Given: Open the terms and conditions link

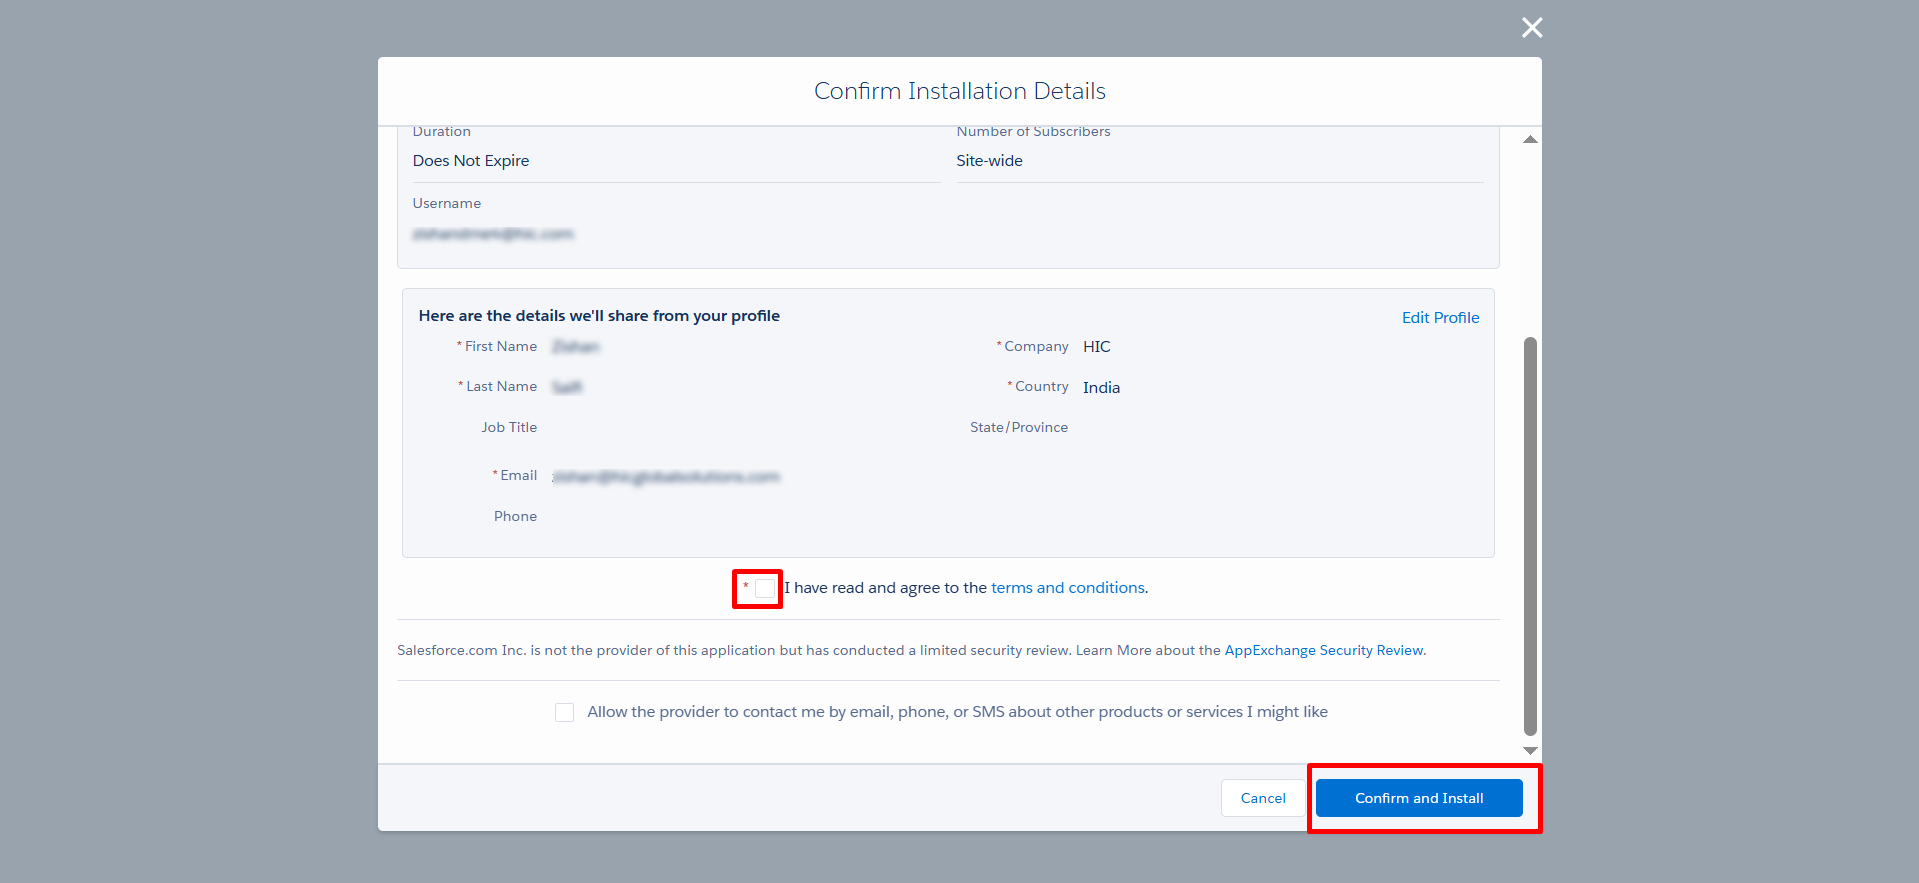Looking at the screenshot, I should [1067, 588].
